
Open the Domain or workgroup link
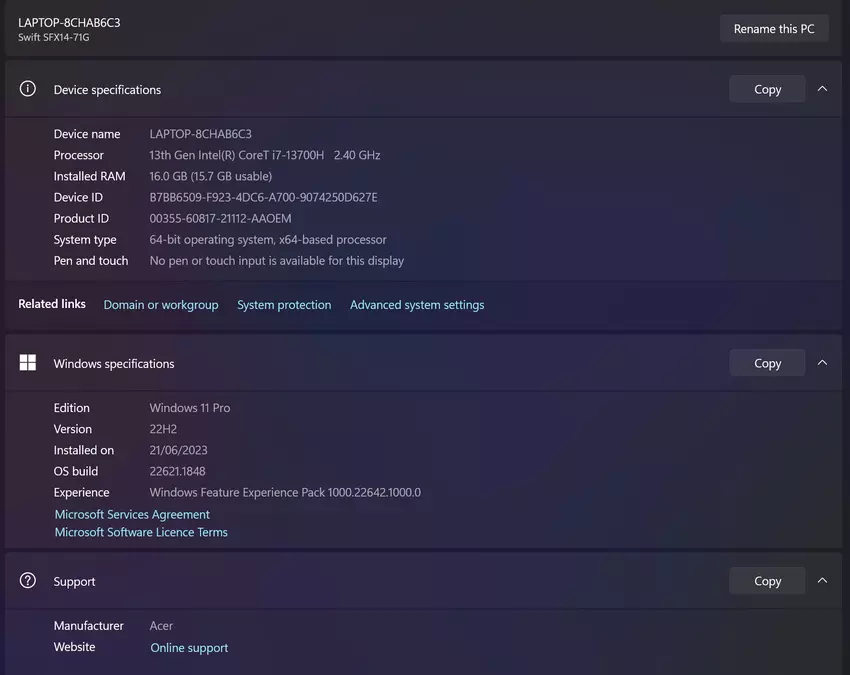pyautogui.click(x=161, y=305)
